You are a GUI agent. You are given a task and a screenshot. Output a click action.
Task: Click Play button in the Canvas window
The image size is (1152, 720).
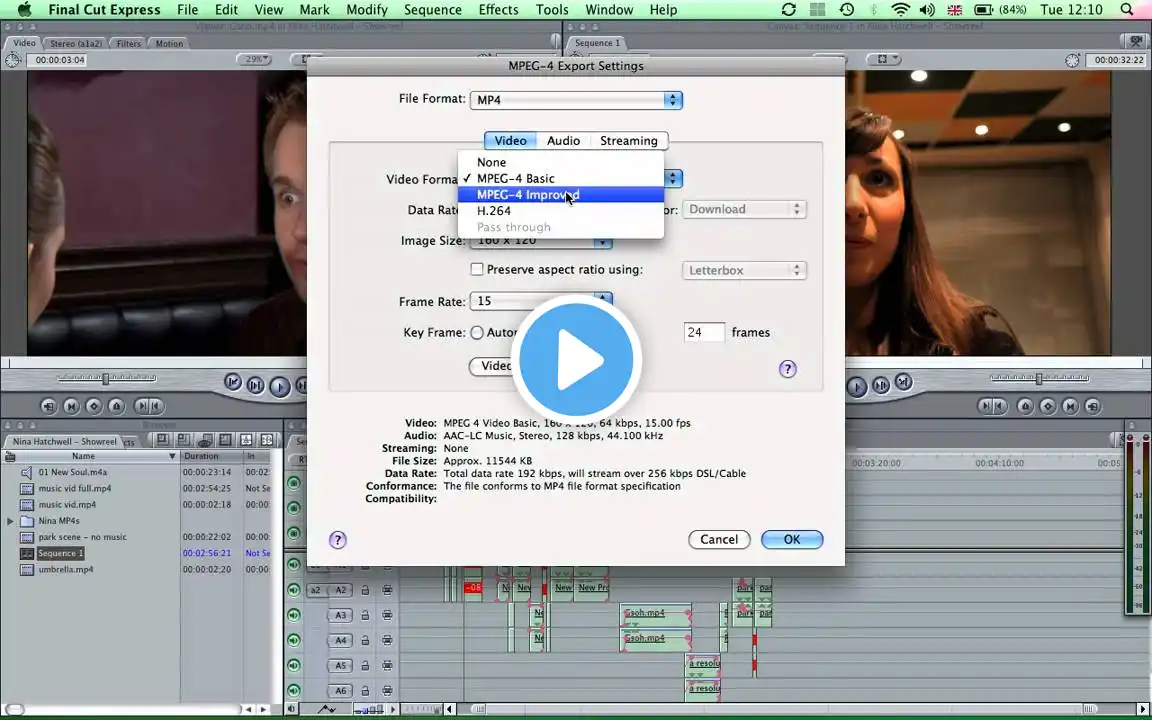pos(857,386)
